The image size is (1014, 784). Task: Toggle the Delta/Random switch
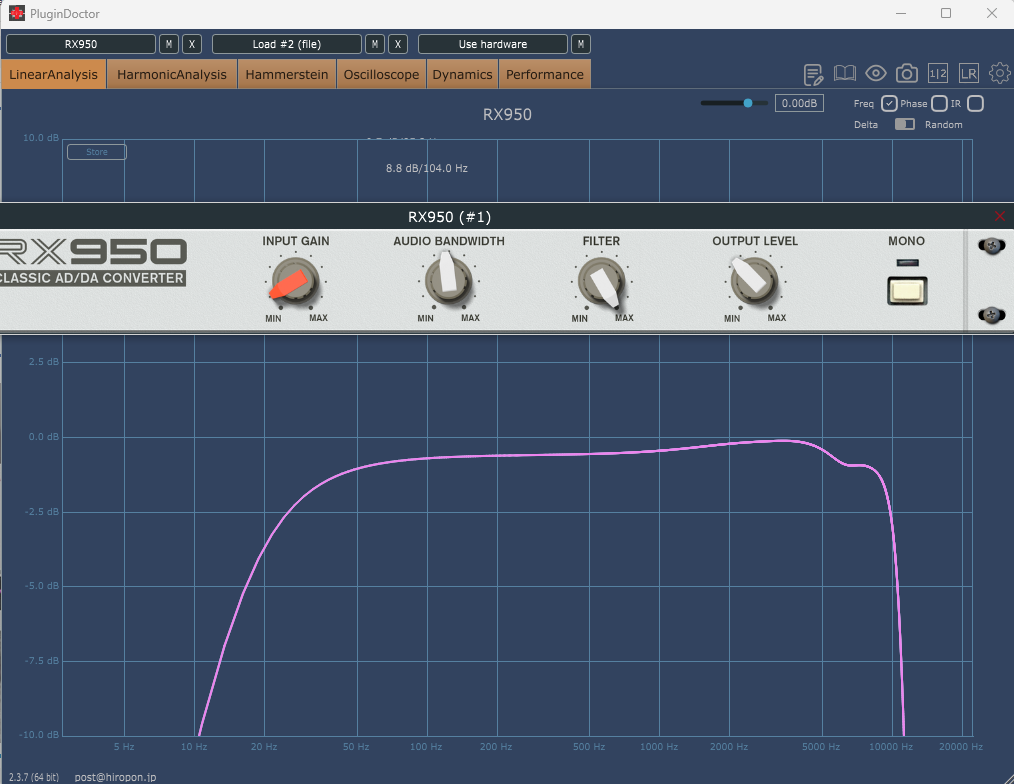coord(904,124)
